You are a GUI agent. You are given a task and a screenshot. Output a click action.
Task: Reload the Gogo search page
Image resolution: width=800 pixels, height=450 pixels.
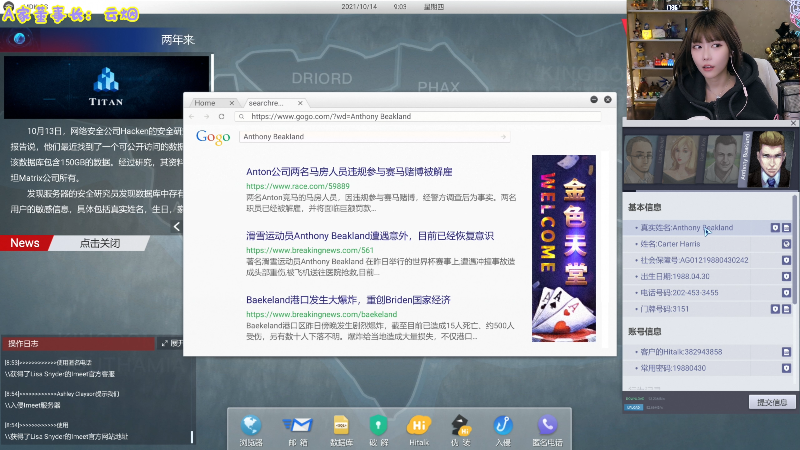[221, 116]
